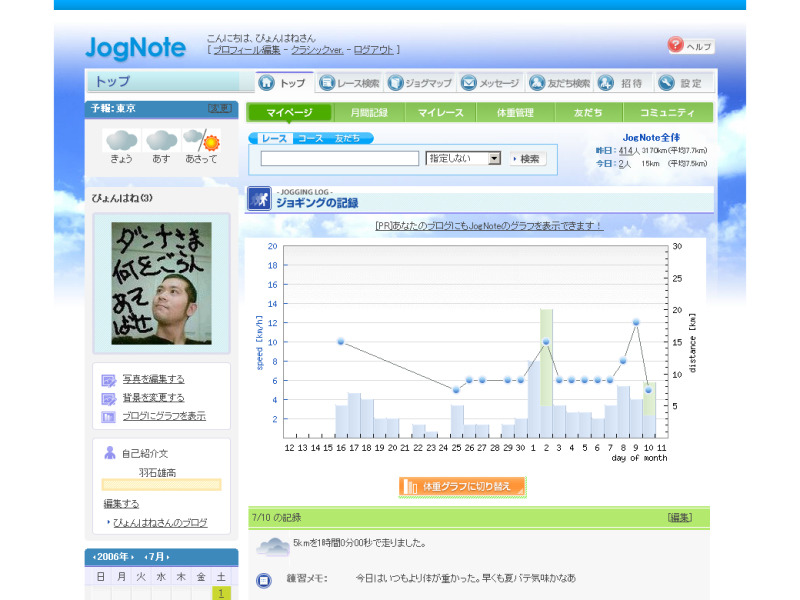Switch to the 体重管理 tab
800x600 pixels.
[515, 113]
